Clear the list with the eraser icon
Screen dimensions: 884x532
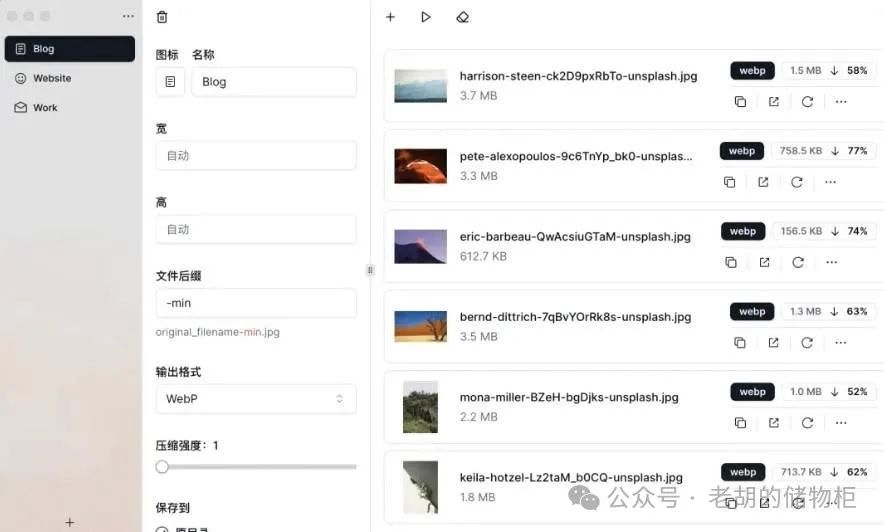pos(462,17)
